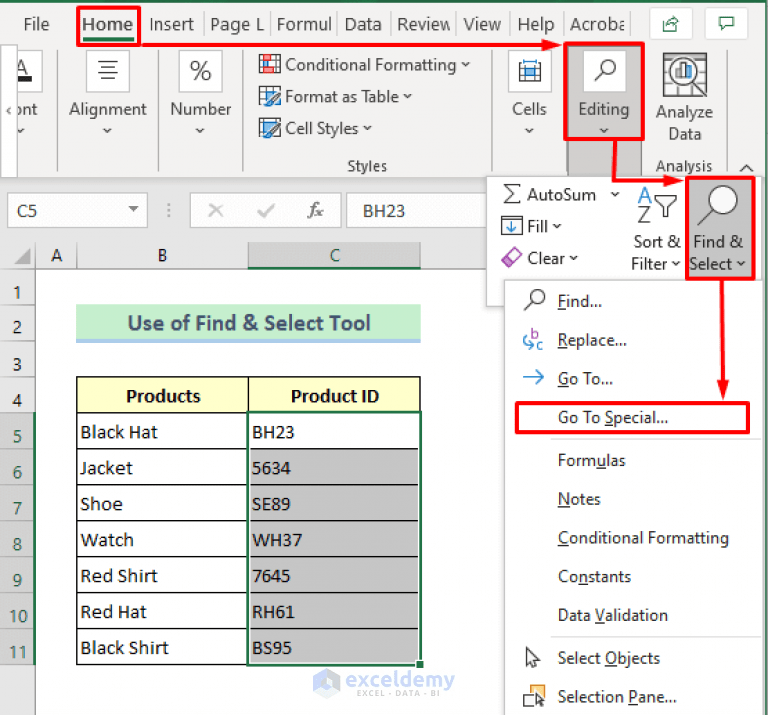This screenshot has width=768, height=715.
Task: Click the Red Shirt cell
Action: click(x=162, y=575)
